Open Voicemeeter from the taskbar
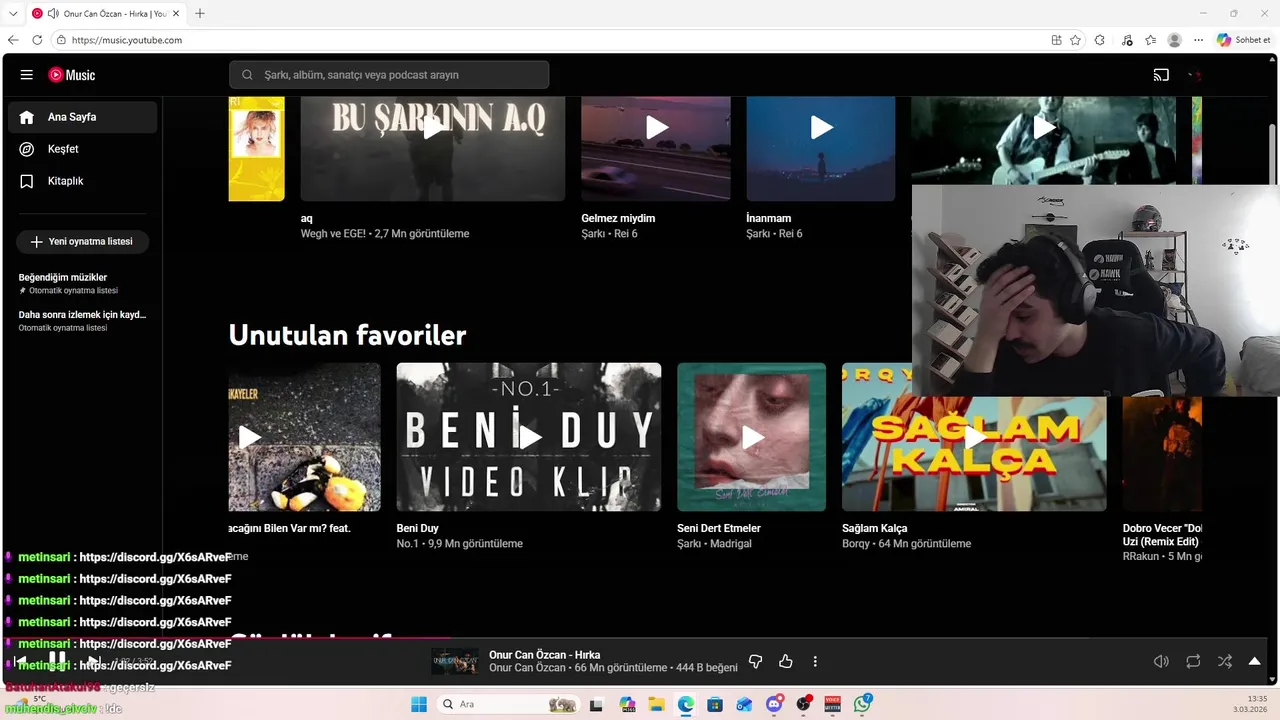This screenshot has width=1280, height=720. coord(832,704)
